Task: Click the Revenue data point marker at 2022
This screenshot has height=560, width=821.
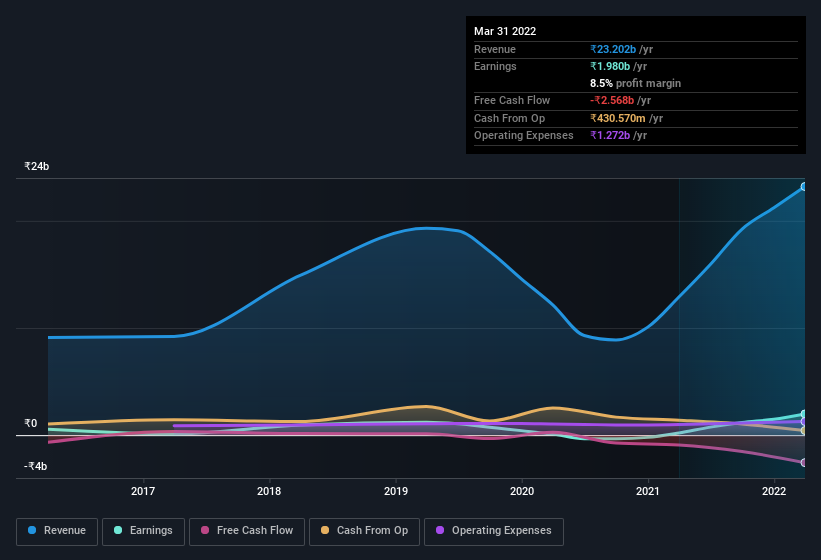Action: click(x=804, y=186)
